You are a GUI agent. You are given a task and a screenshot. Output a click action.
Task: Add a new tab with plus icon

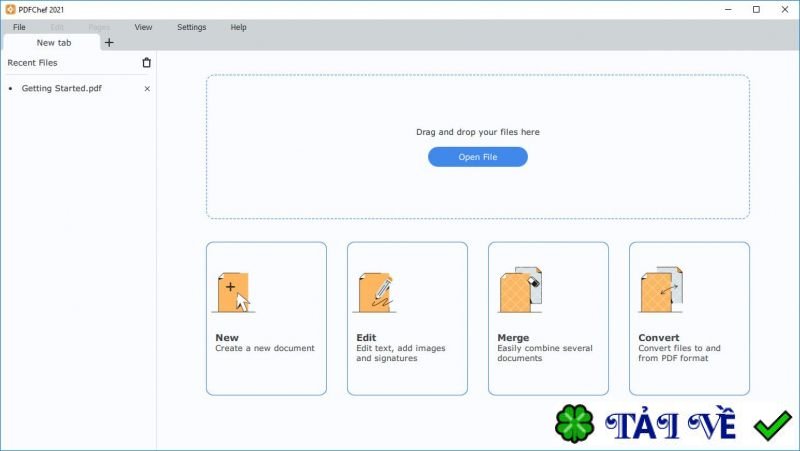(109, 43)
